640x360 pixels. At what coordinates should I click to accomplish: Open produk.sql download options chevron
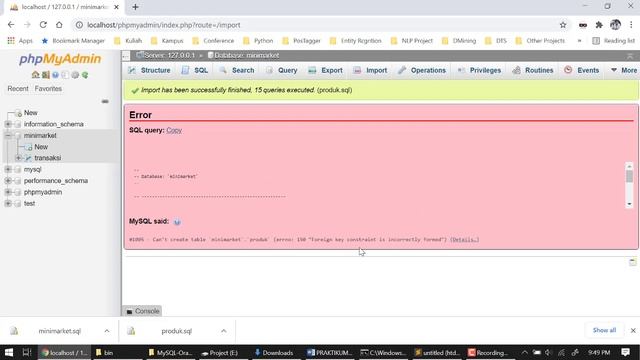224,331
